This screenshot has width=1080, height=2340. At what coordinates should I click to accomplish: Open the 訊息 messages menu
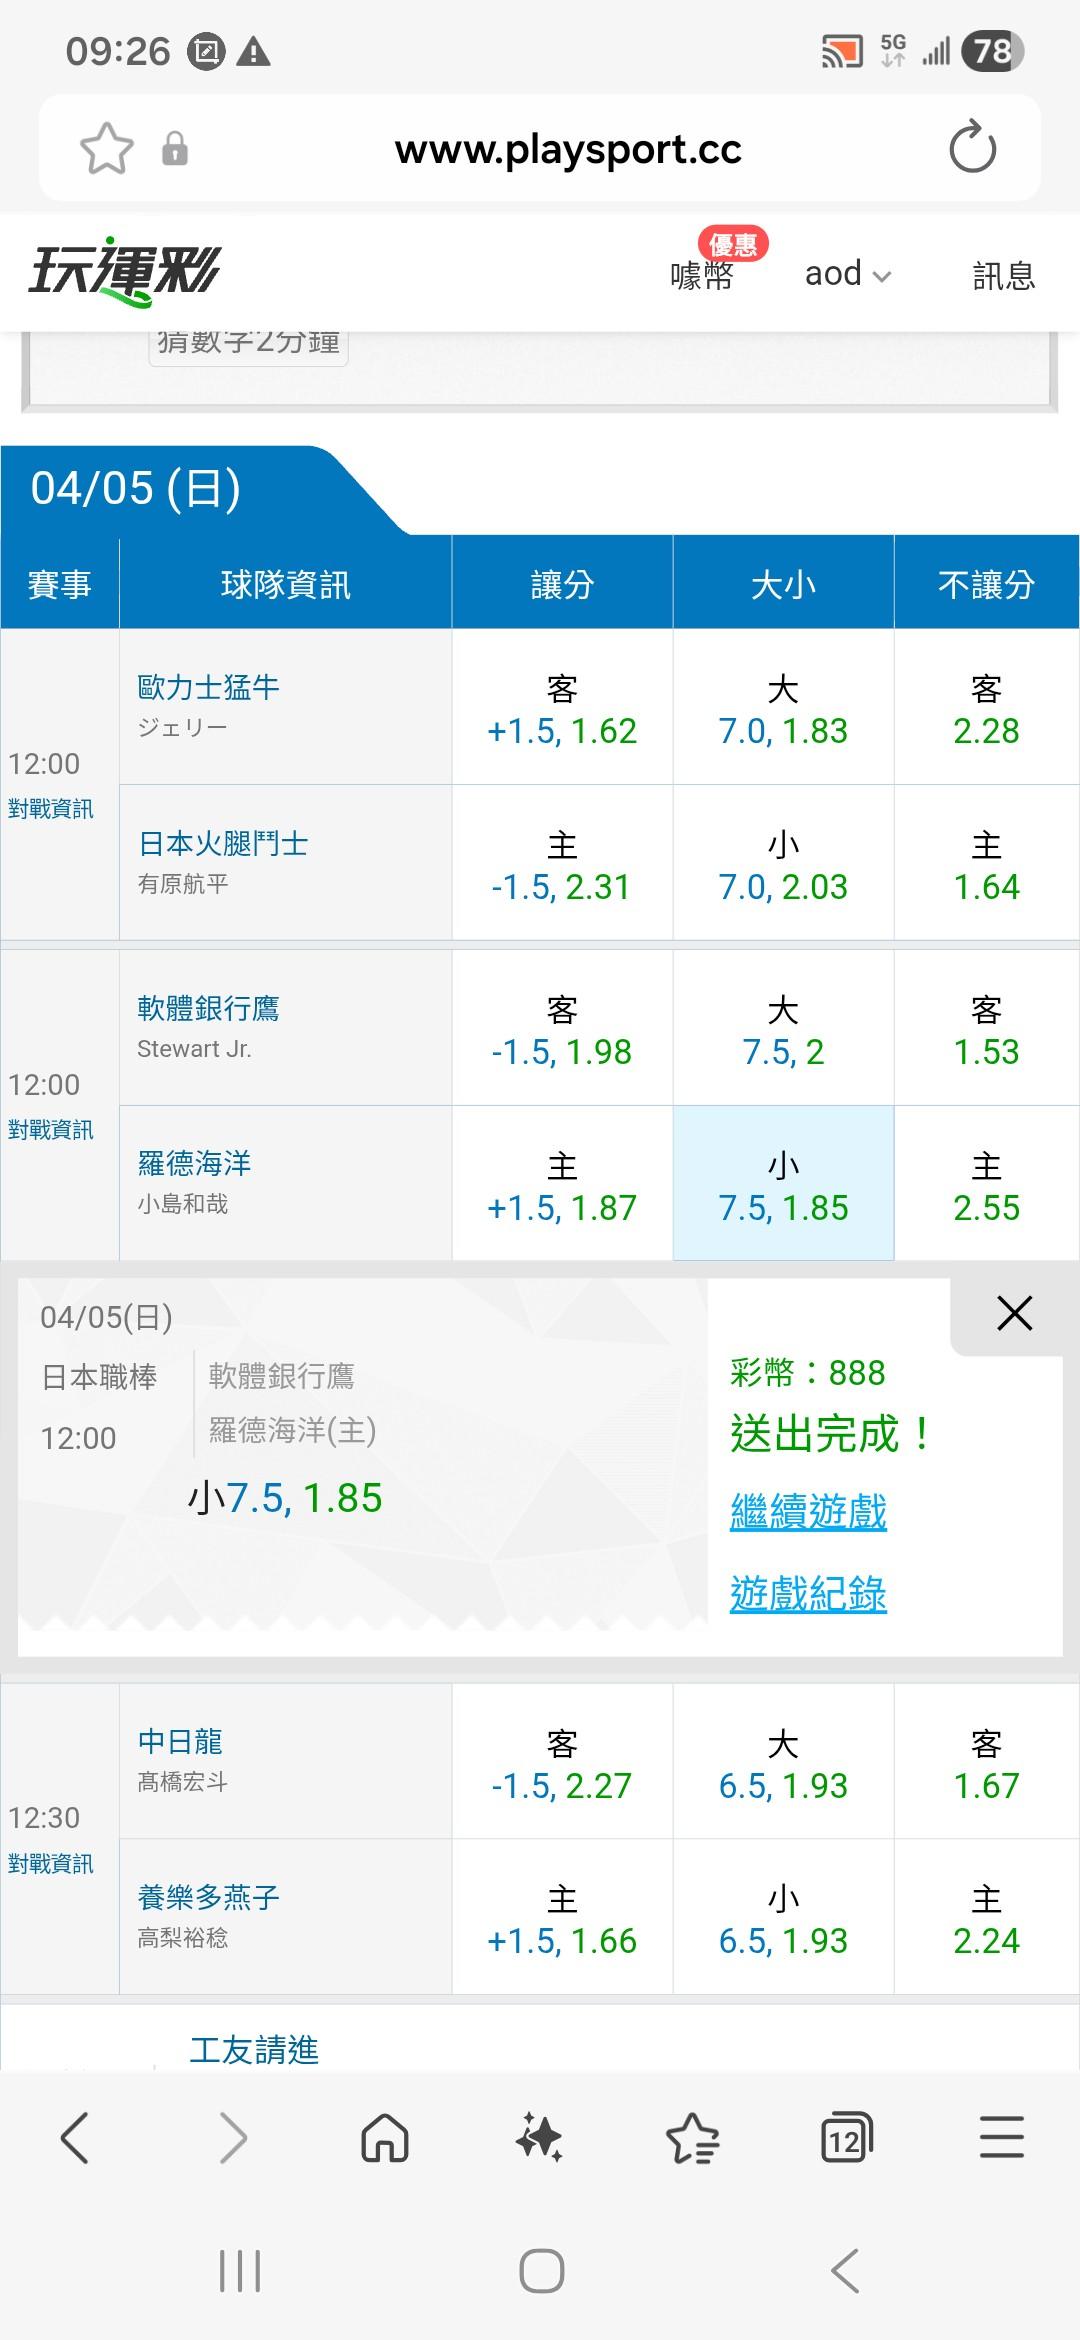click(1003, 275)
